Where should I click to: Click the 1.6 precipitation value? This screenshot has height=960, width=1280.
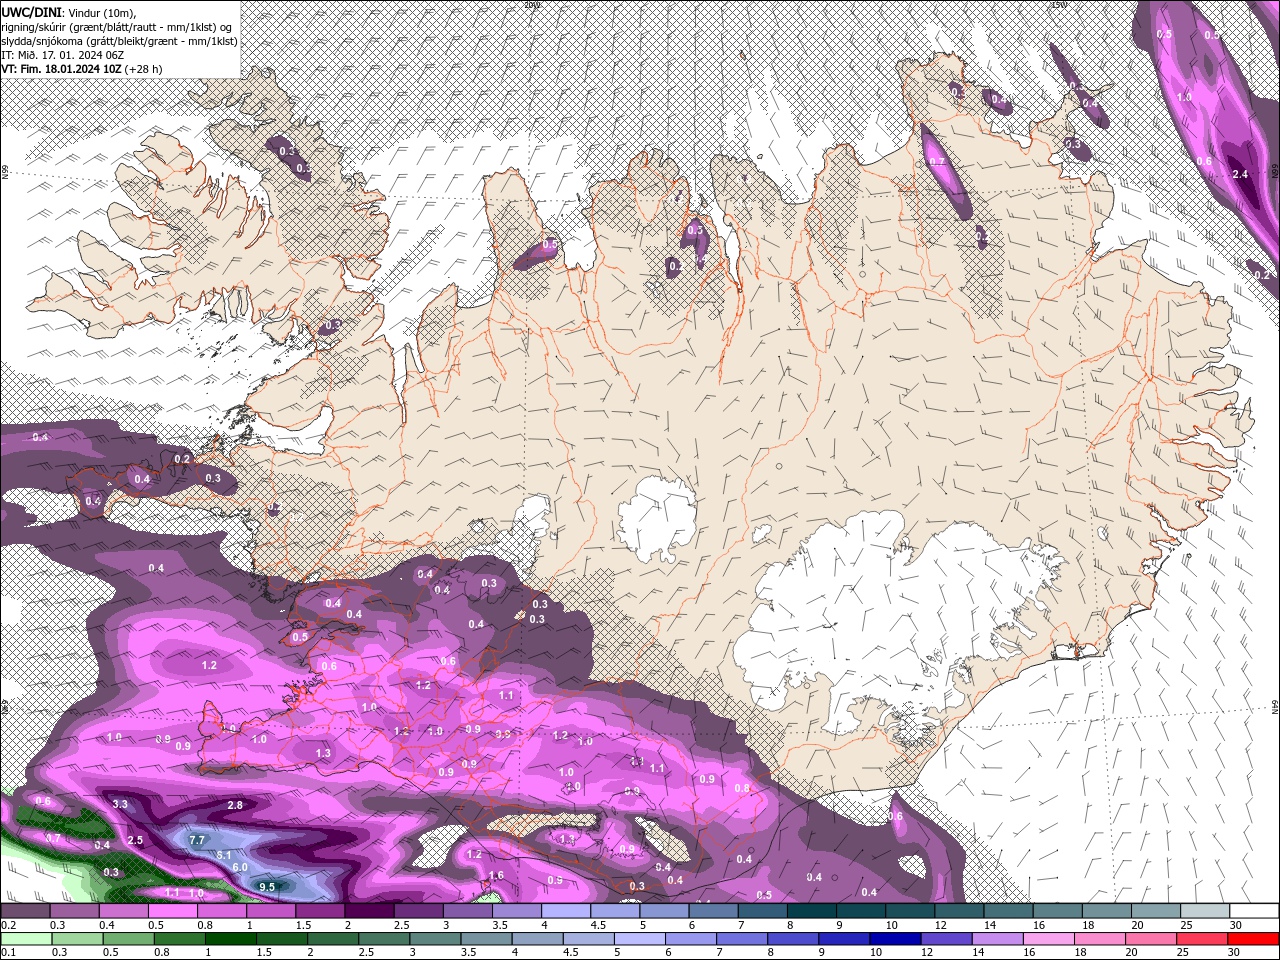click(x=496, y=875)
